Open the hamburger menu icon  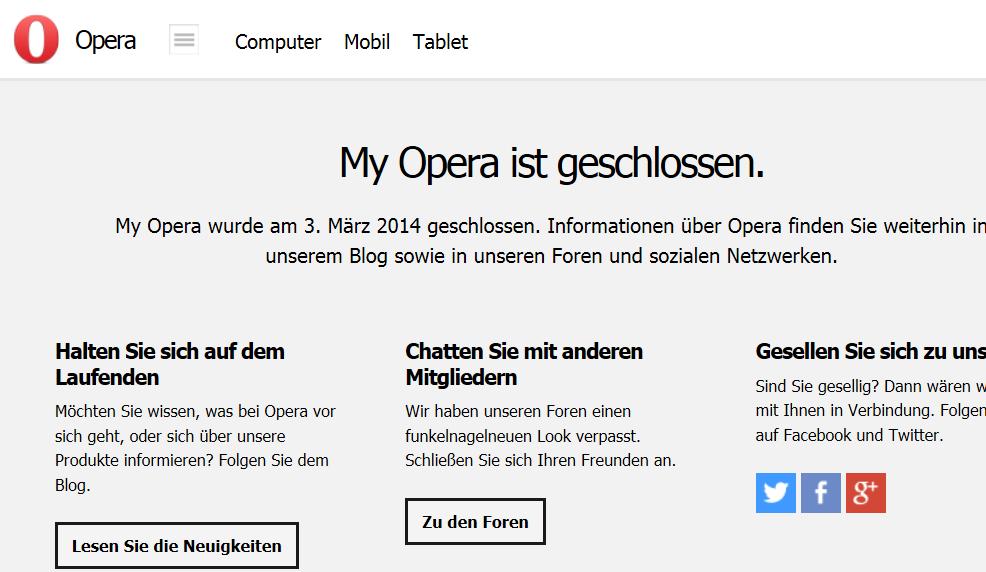point(184,40)
